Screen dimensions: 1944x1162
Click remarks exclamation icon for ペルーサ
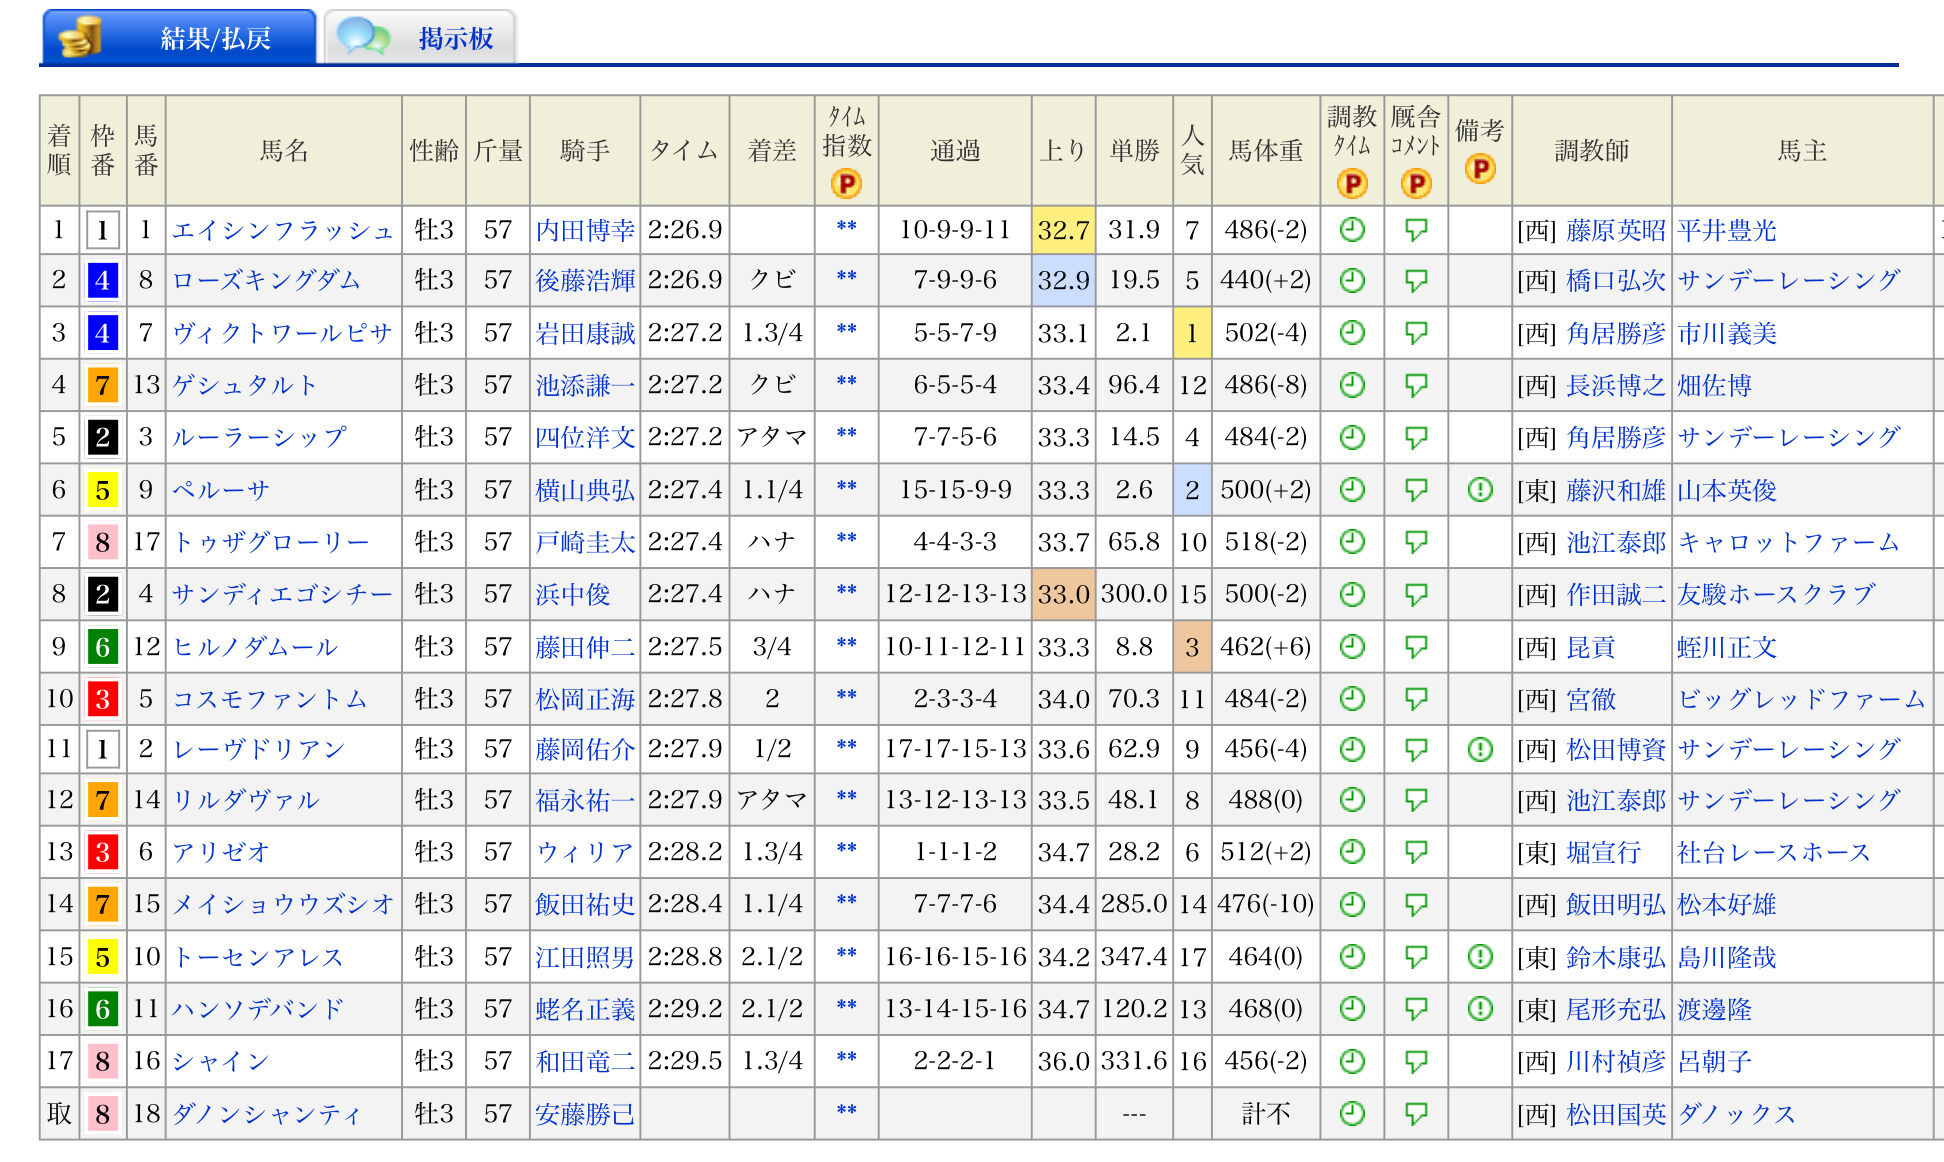click(1480, 489)
